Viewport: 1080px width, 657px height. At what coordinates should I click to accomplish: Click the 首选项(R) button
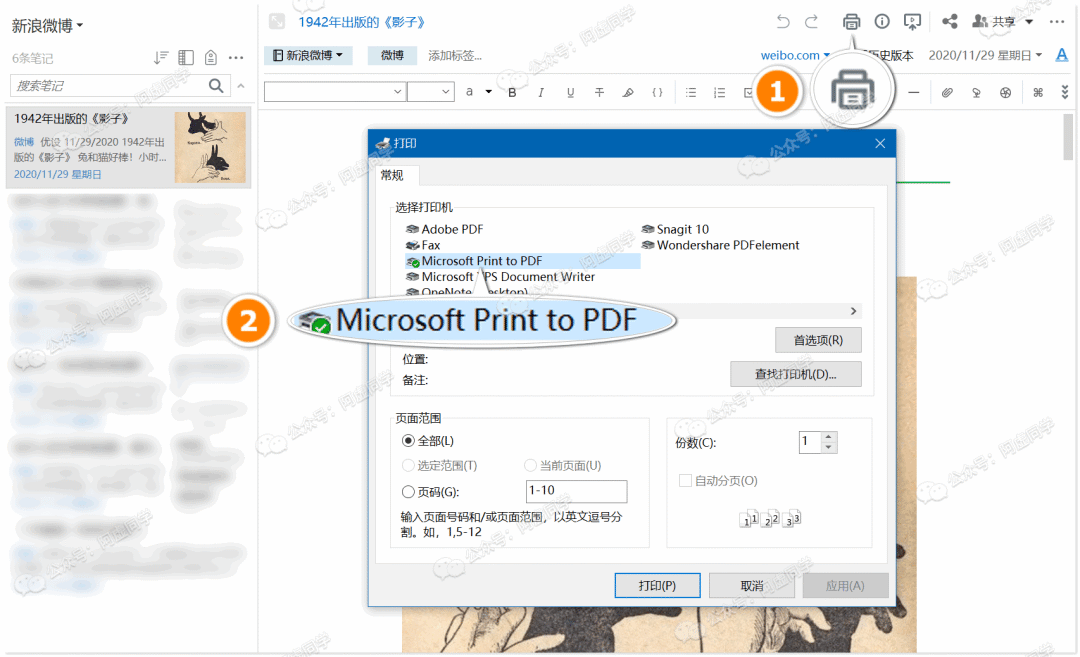pyautogui.click(x=818, y=340)
